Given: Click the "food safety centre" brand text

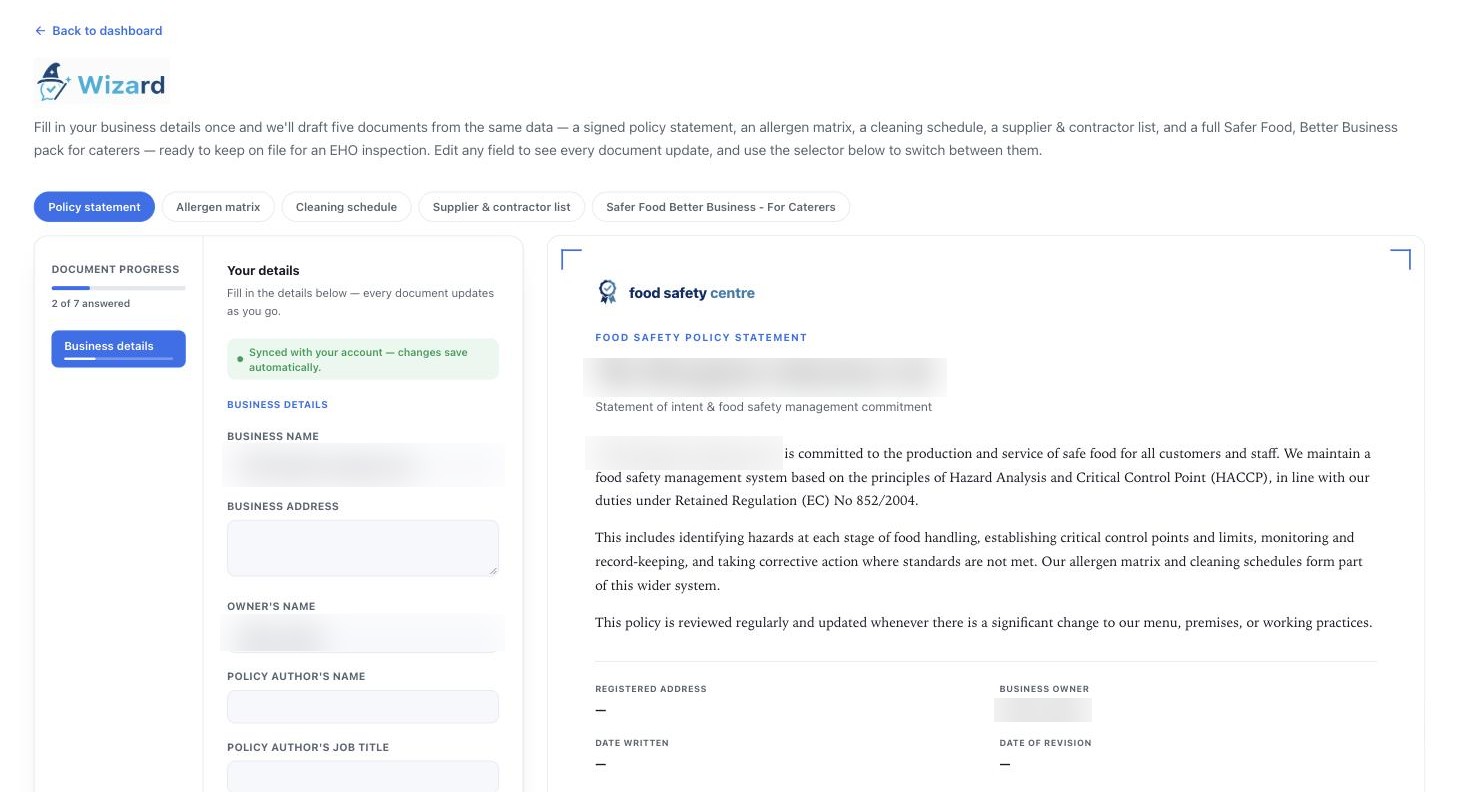Looking at the screenshot, I should tap(692, 293).
